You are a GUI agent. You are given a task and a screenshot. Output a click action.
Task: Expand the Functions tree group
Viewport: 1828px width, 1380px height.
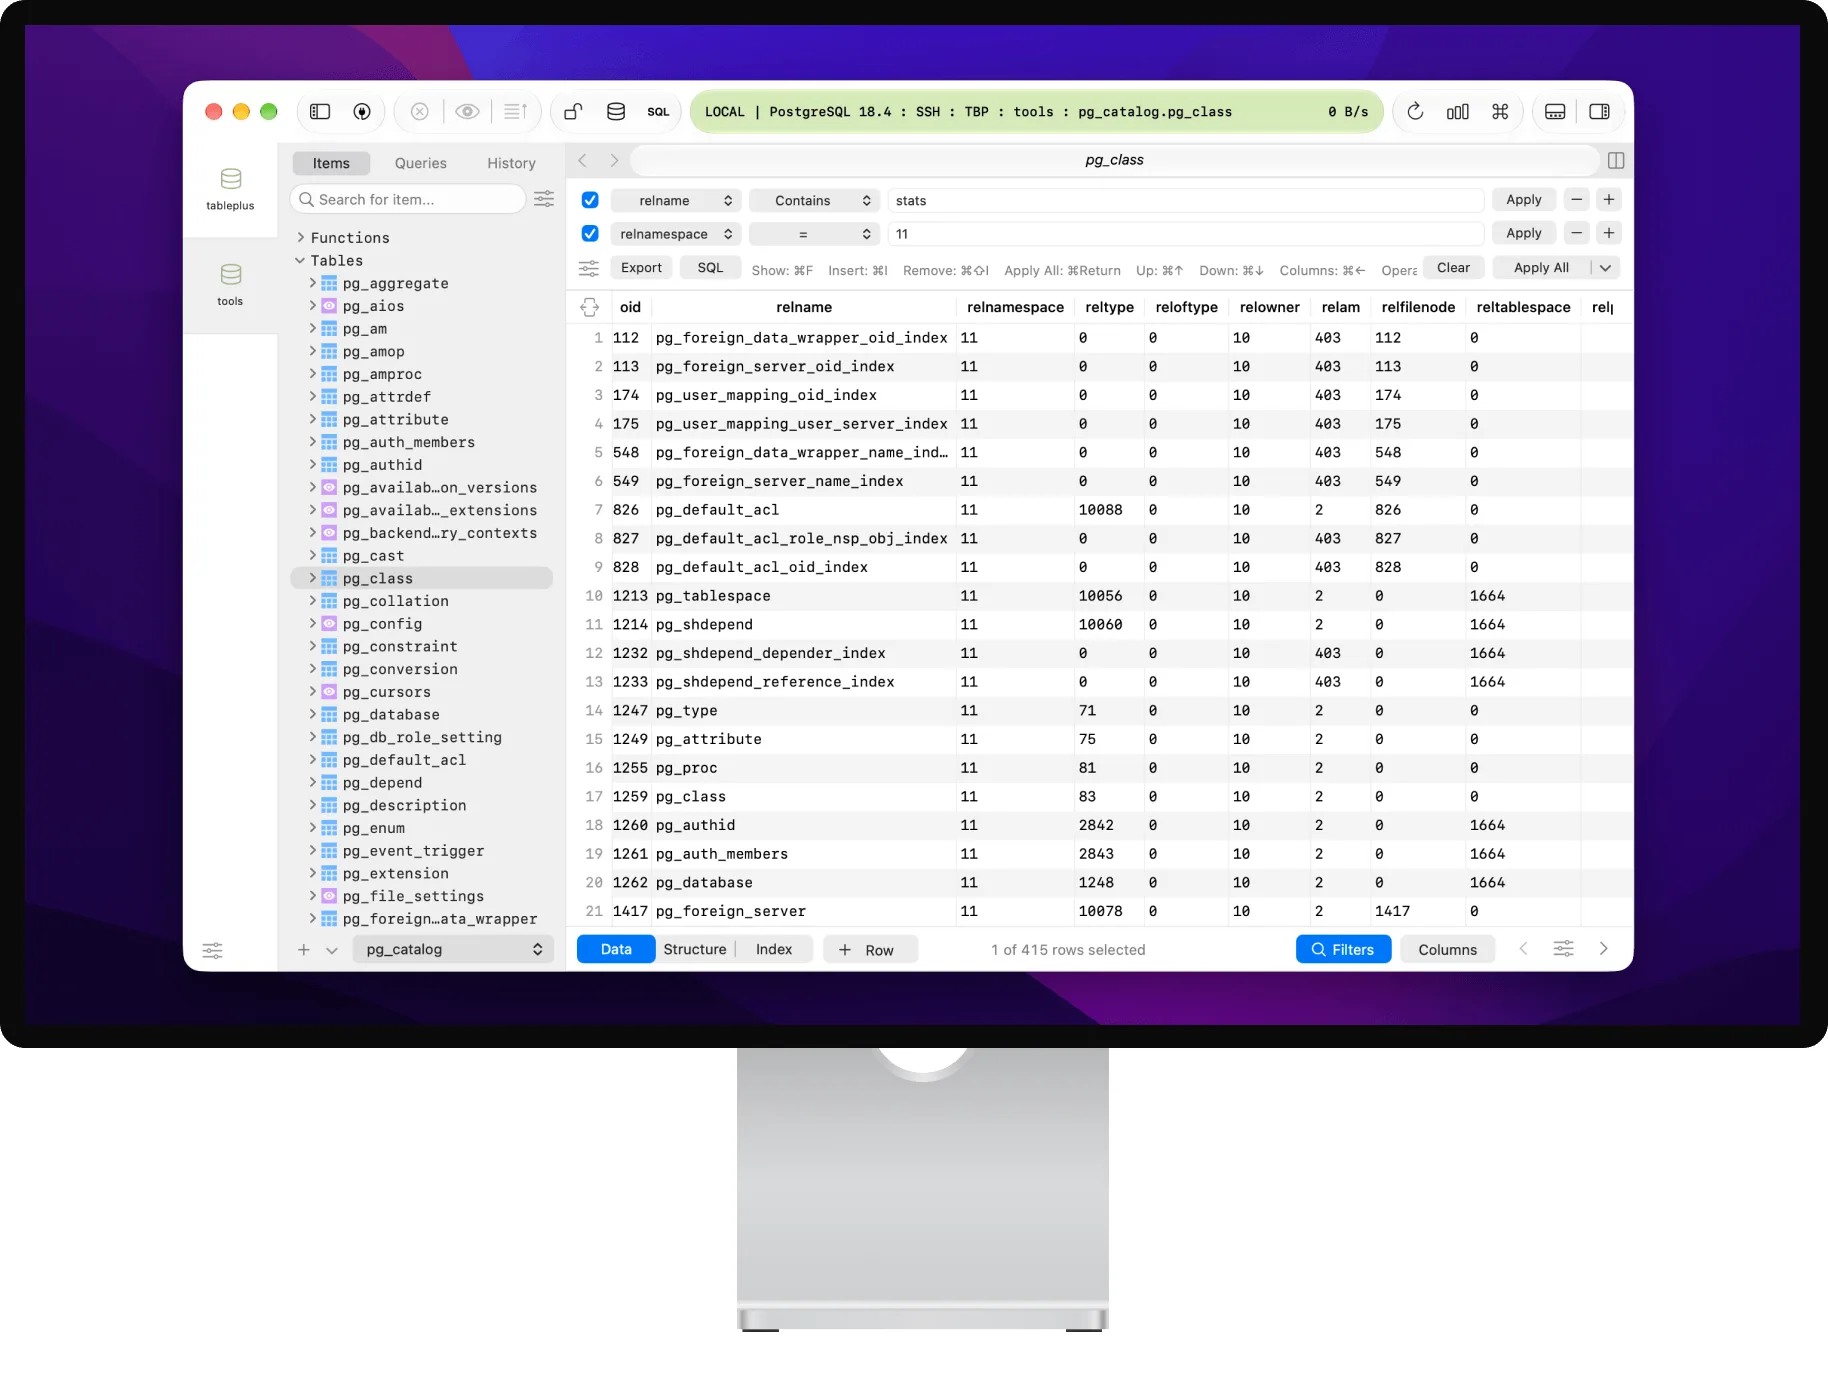point(301,237)
